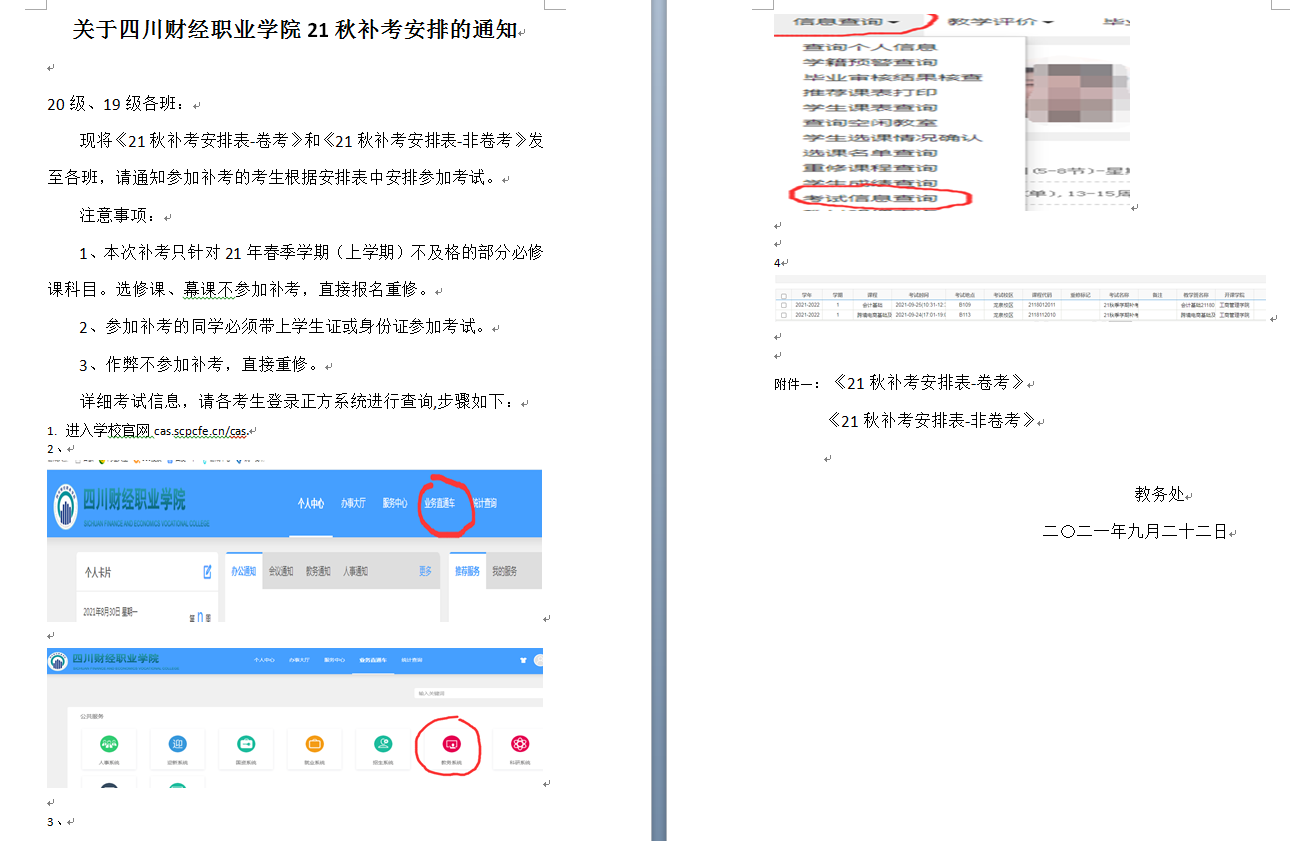Click the date 二〇二一年九月二十二日
Screen dimensions: 1290x841
click(1135, 532)
